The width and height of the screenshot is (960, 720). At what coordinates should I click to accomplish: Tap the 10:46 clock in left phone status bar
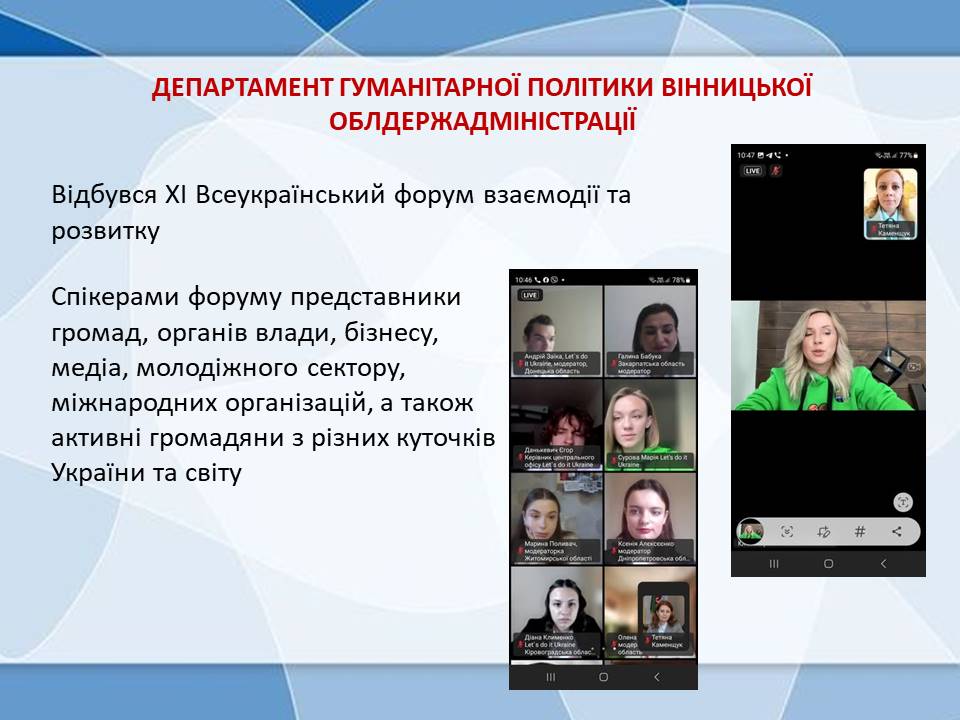click(x=523, y=280)
